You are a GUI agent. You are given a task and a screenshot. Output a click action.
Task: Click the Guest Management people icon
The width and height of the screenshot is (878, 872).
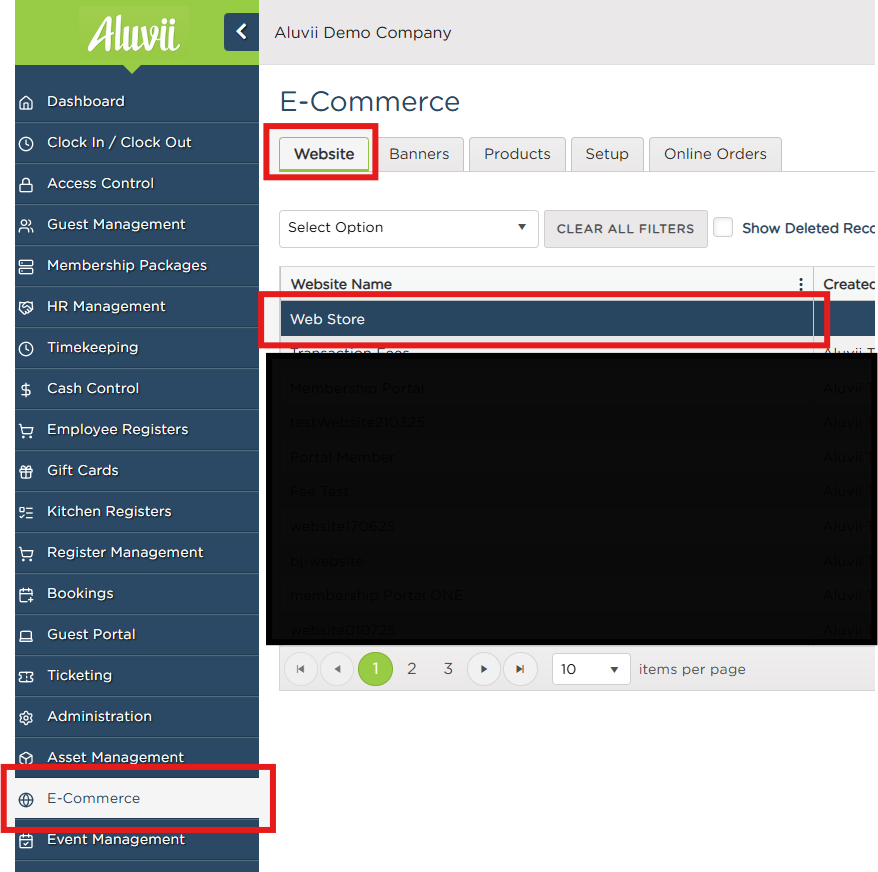(x=26, y=225)
